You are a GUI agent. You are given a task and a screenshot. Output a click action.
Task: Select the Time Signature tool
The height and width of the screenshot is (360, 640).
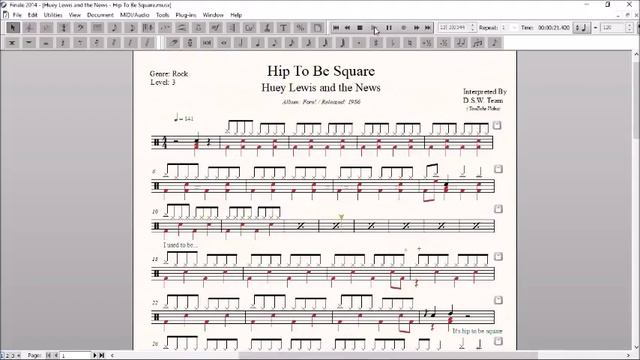(63, 28)
